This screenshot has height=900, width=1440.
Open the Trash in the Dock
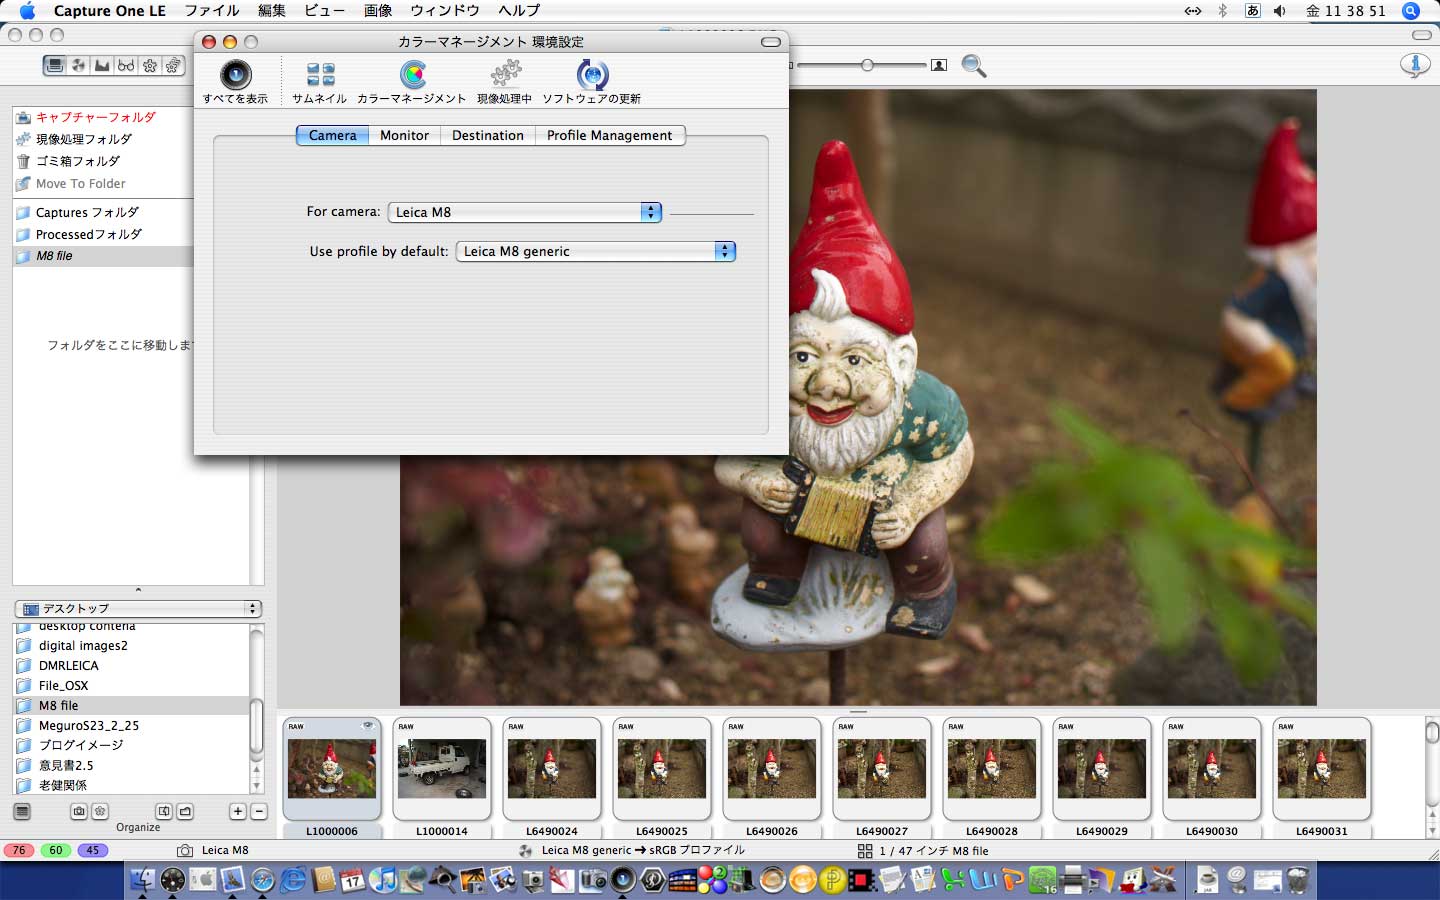(1298, 879)
